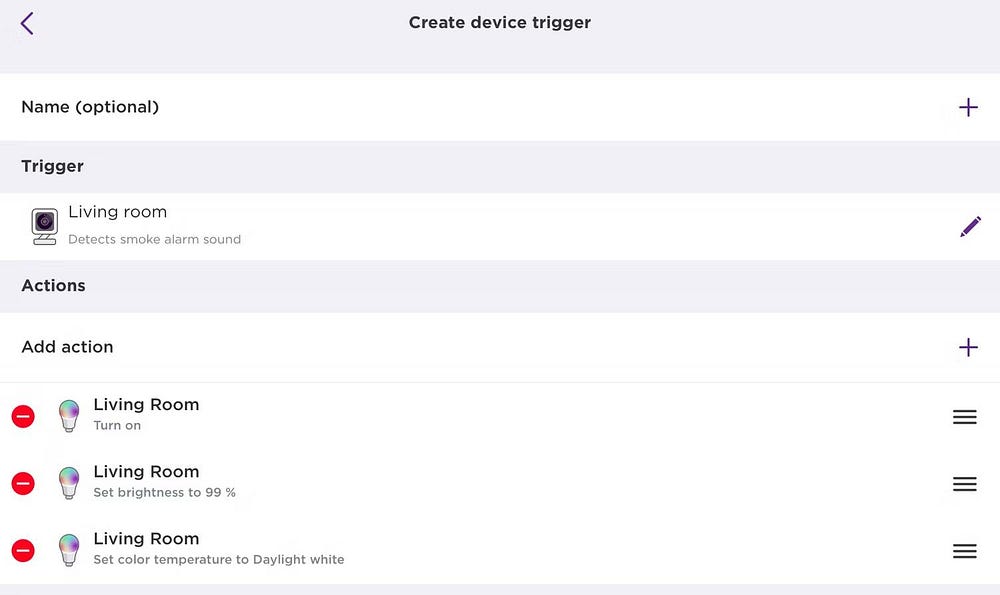
Task: Tap the plus icon next to Add action
Action: click(x=968, y=347)
